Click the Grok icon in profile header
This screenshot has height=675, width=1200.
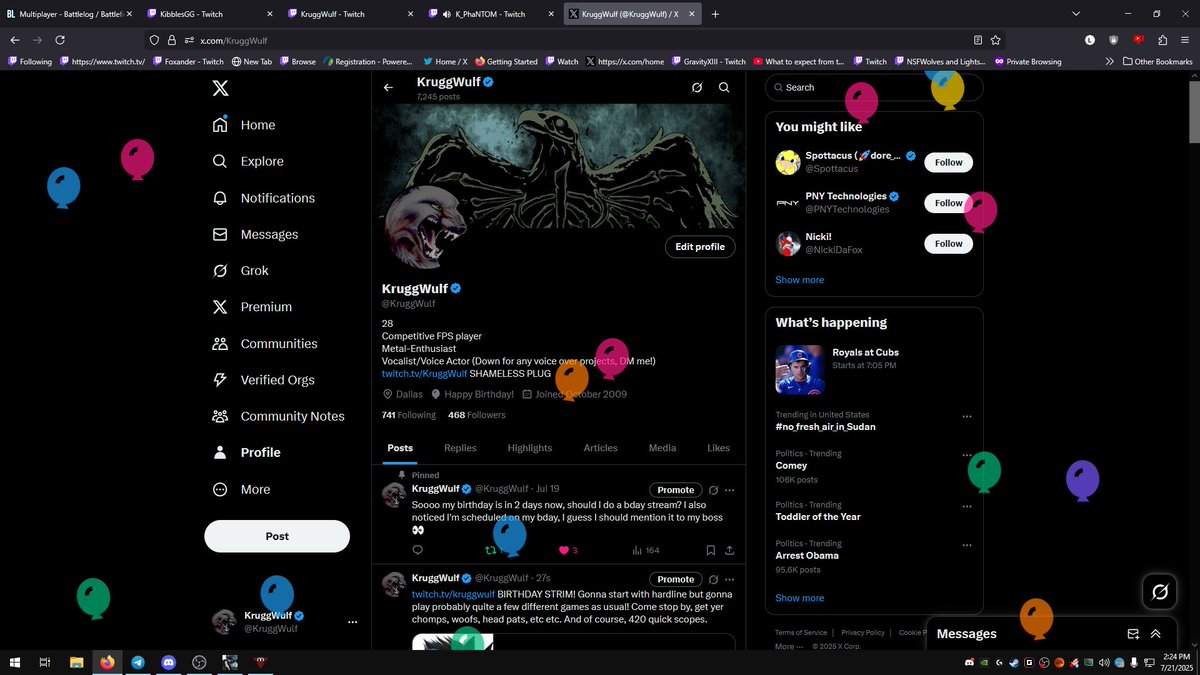click(x=697, y=88)
